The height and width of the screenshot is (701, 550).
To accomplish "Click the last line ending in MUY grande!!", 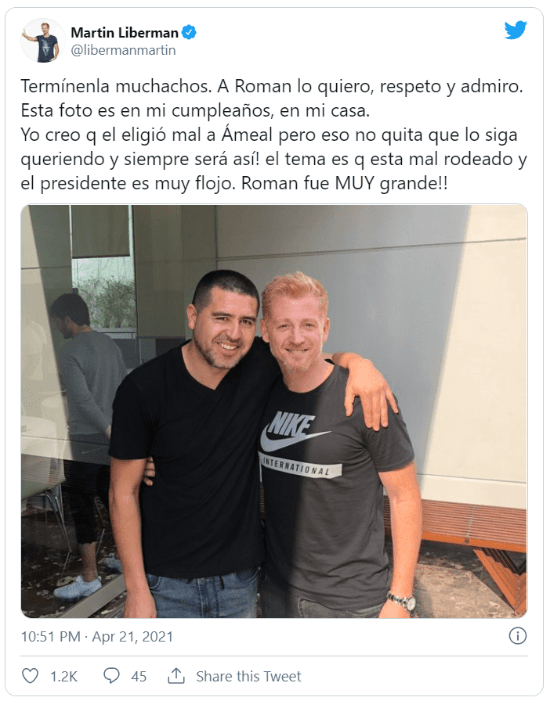I will tap(234, 183).
